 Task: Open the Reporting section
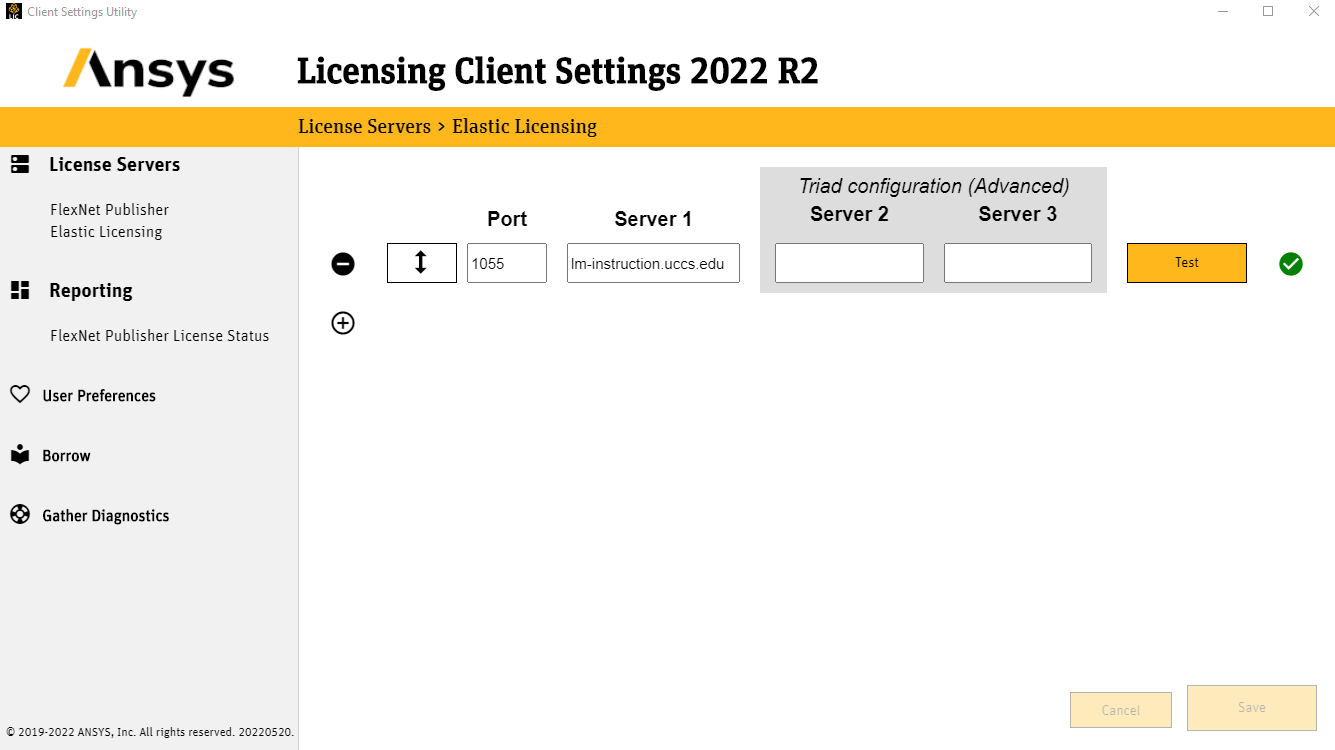point(91,291)
